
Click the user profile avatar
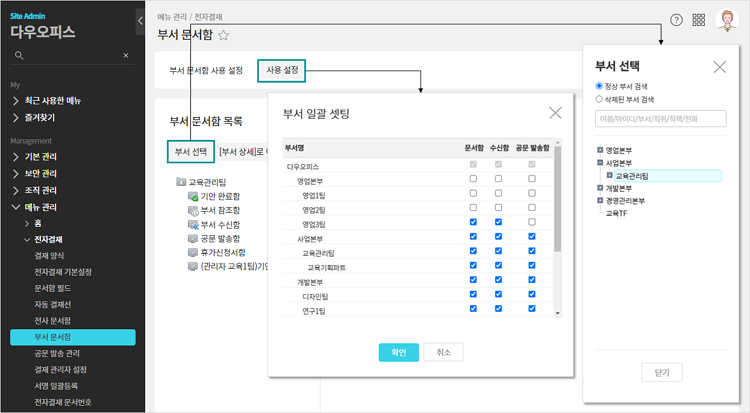click(x=727, y=20)
